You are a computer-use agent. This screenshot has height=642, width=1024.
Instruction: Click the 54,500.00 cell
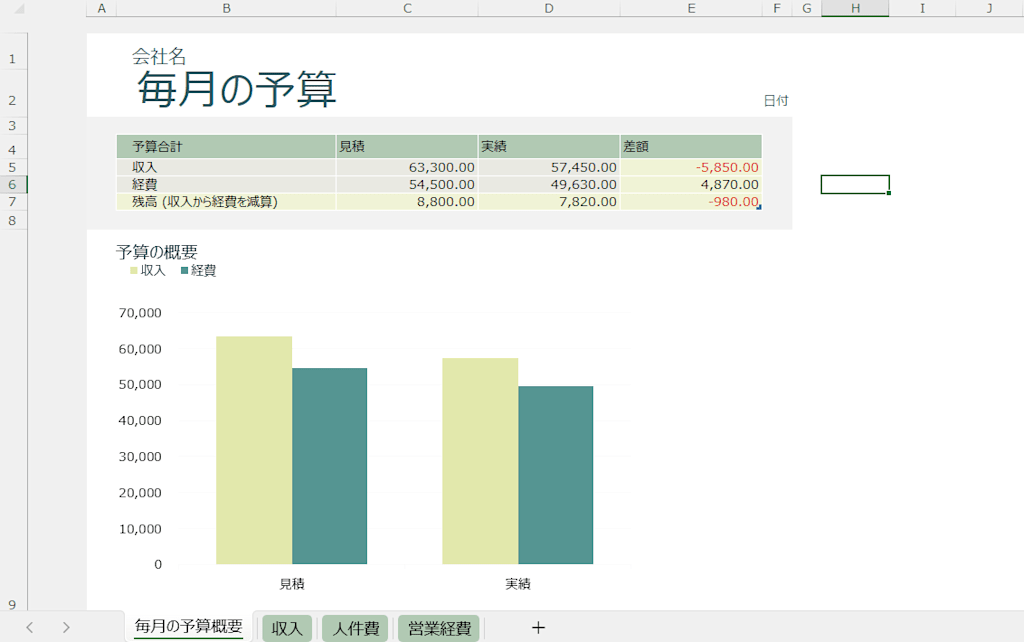407,184
